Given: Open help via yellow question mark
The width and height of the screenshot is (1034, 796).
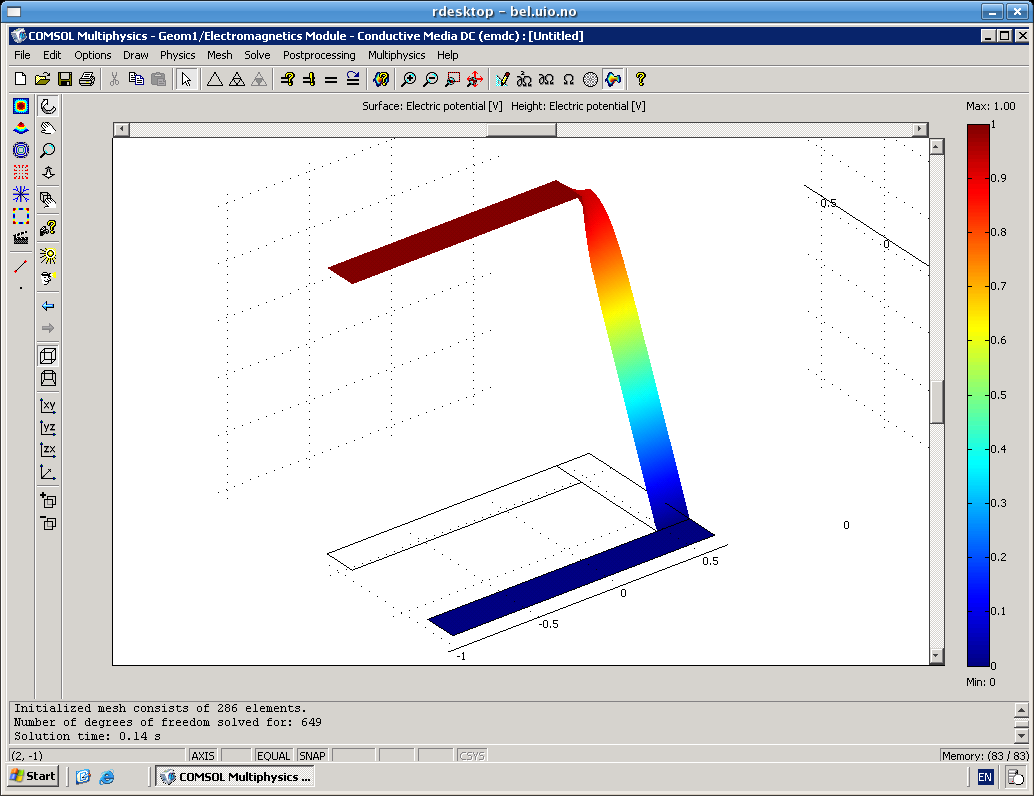Looking at the screenshot, I should click(x=640, y=79).
